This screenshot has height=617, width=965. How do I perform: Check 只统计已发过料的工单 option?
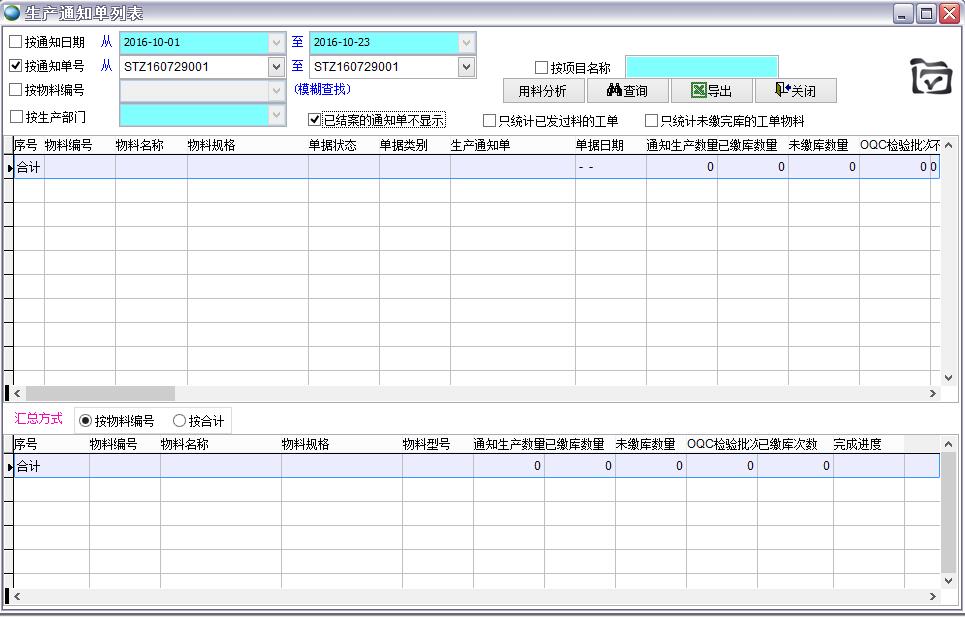pos(490,121)
